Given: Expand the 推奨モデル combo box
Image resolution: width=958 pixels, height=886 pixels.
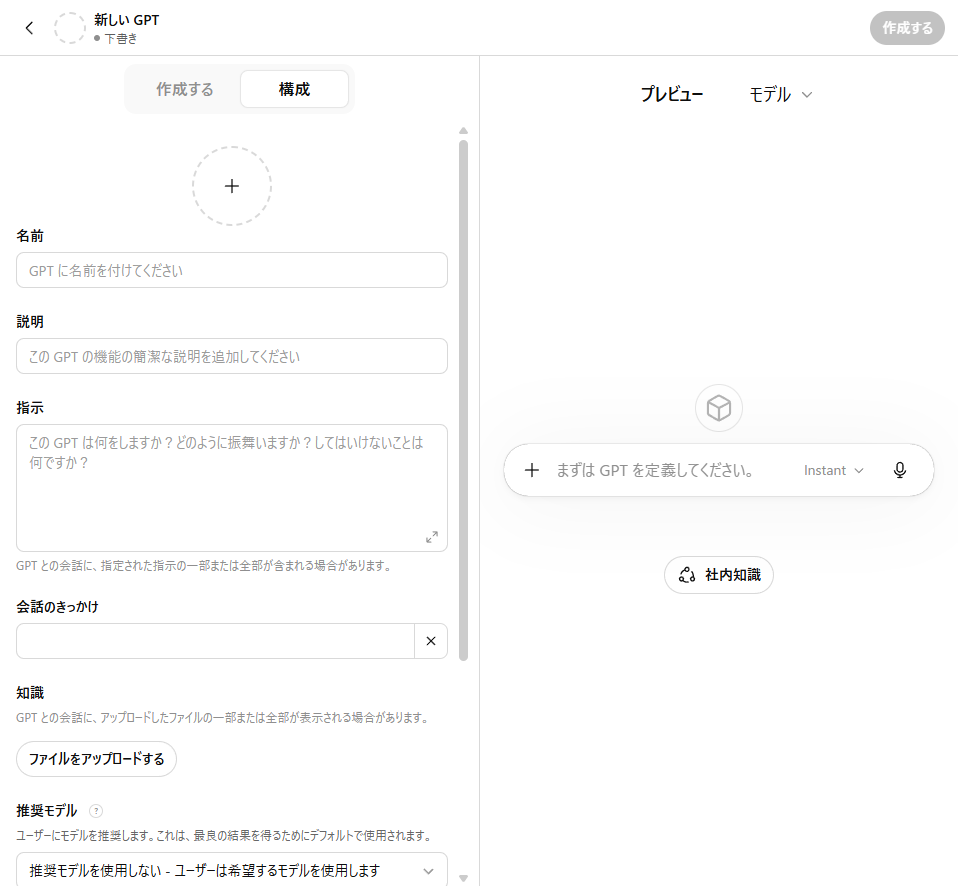Looking at the screenshot, I should [x=232, y=870].
